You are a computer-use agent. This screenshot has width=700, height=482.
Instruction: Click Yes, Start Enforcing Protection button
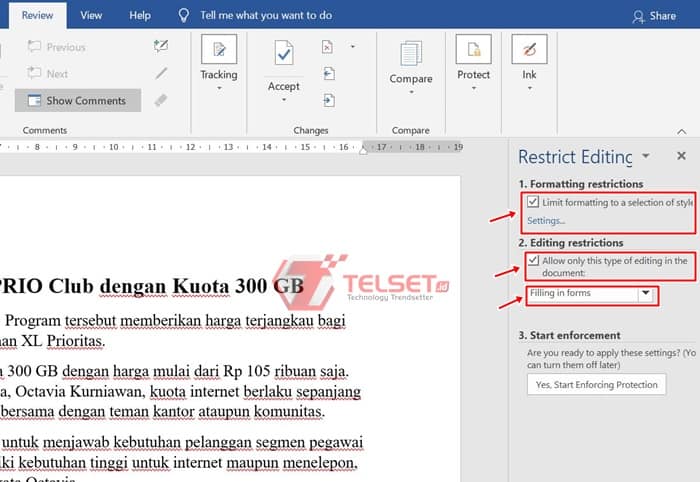(596, 384)
